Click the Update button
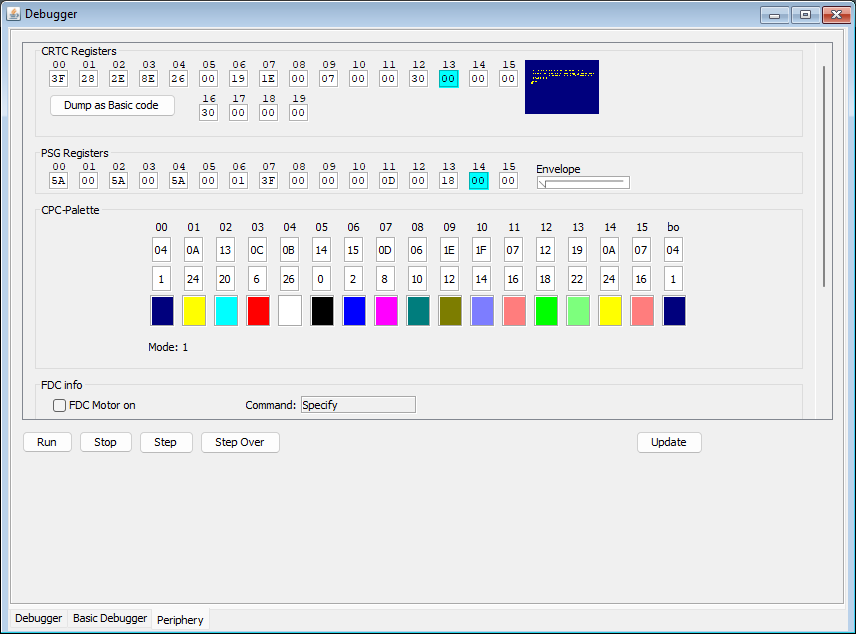 pos(669,442)
